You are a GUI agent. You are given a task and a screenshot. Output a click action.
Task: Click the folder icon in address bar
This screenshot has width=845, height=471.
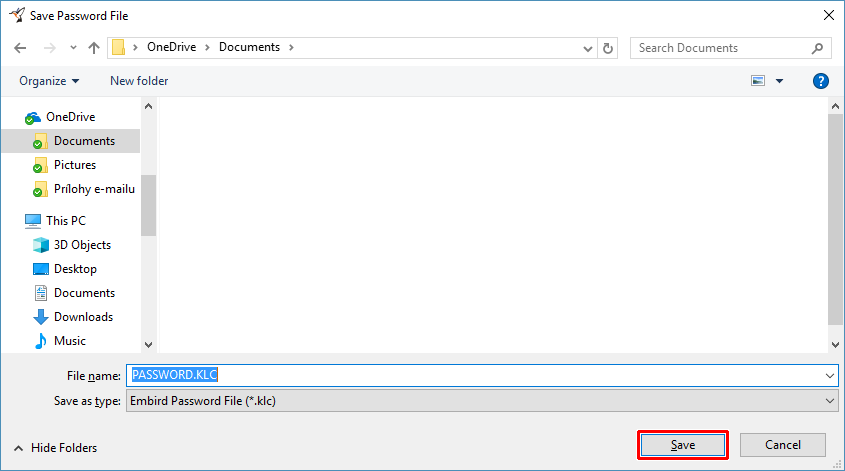[x=119, y=47]
